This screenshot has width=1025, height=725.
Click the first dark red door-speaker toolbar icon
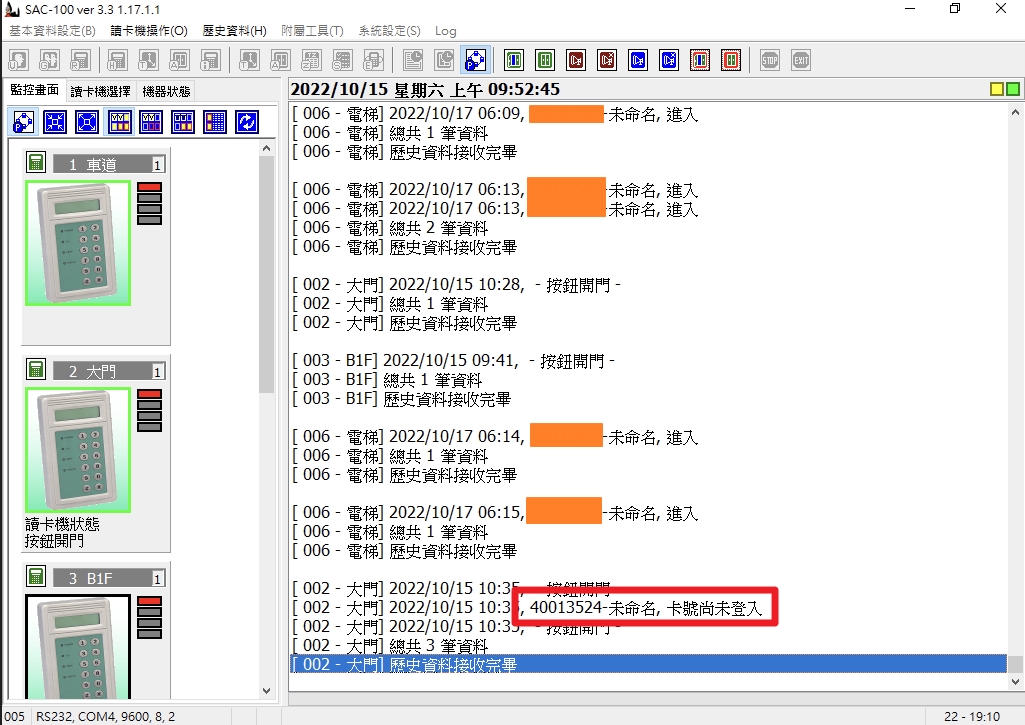point(576,61)
